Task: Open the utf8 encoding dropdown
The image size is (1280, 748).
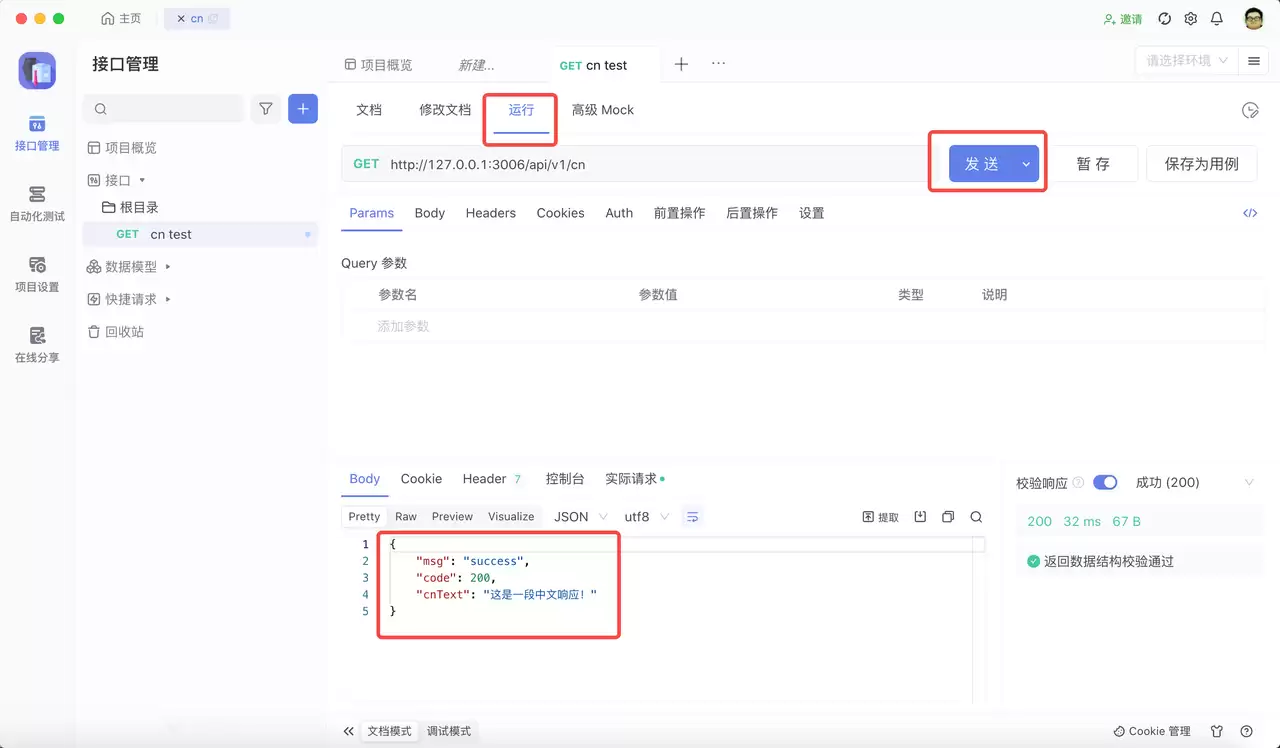Action: click(x=646, y=517)
